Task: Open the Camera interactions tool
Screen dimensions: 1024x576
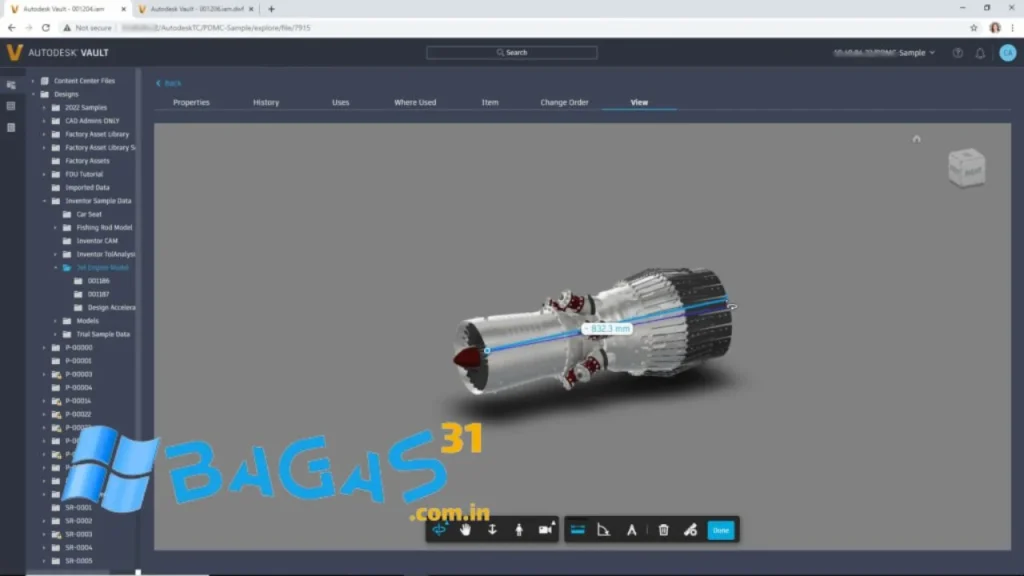Action: (545, 530)
